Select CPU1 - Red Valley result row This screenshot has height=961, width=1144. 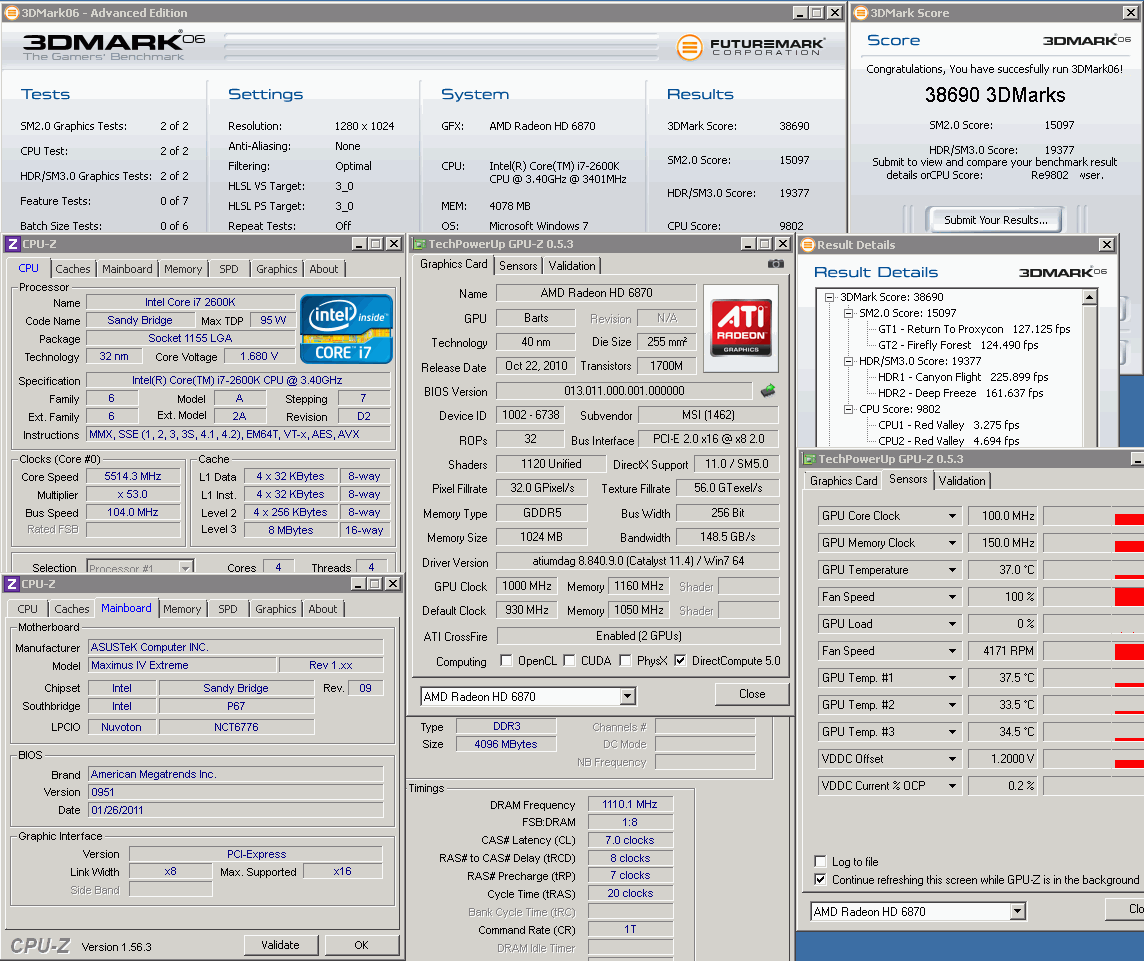[x=948, y=425]
